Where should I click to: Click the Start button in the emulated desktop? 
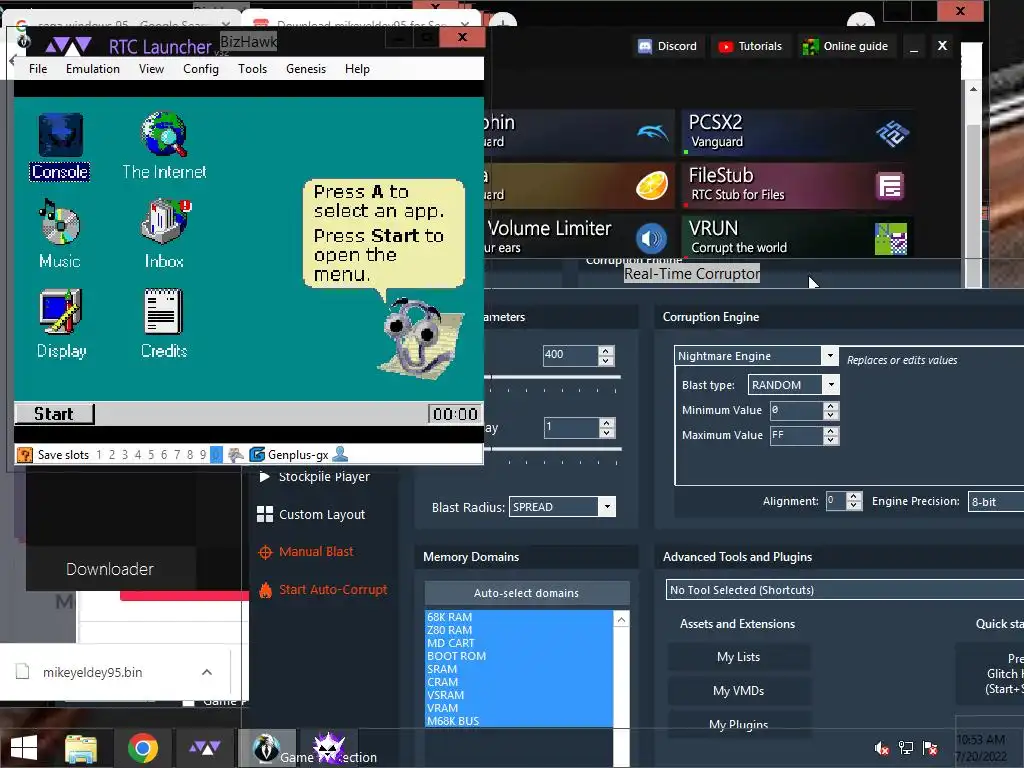pyautogui.click(x=54, y=414)
